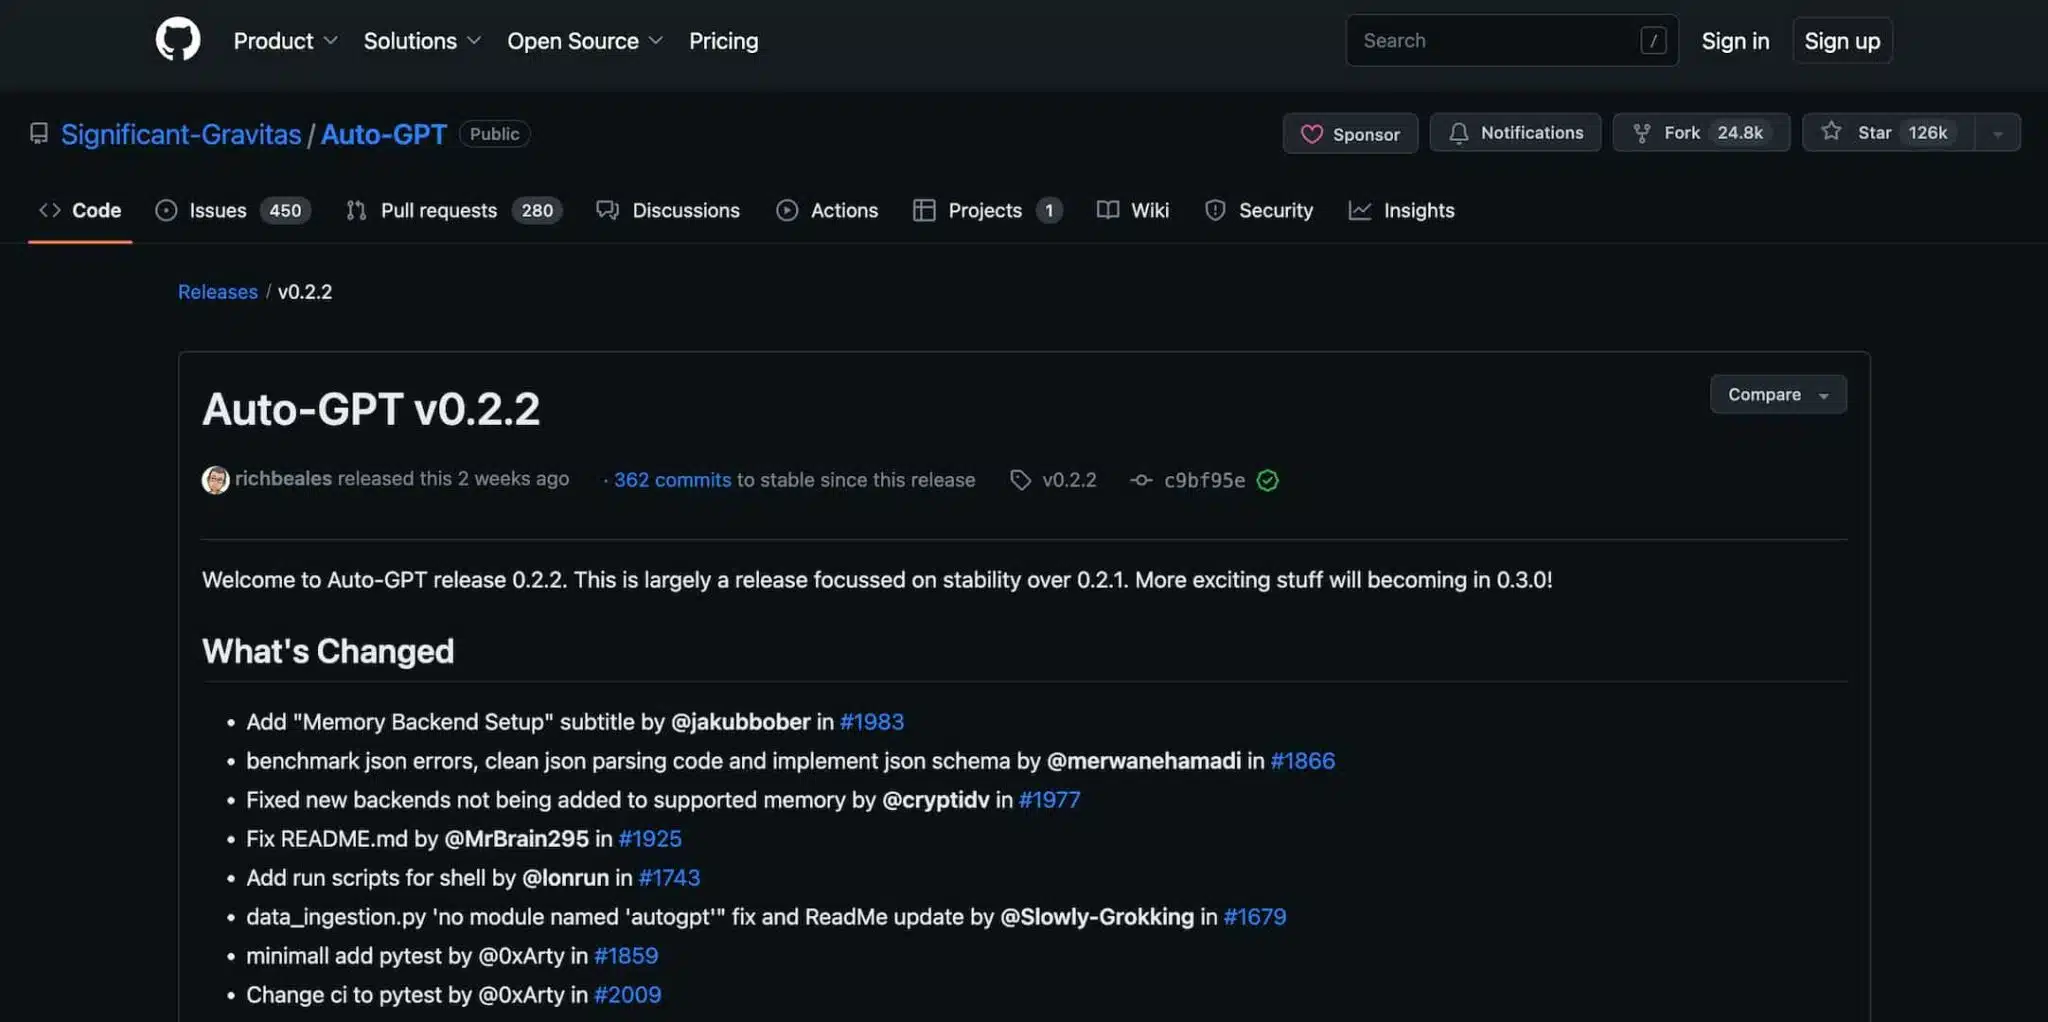The height and width of the screenshot is (1022, 2048).
Task: Go back to the Releases page
Action: tap(217, 291)
